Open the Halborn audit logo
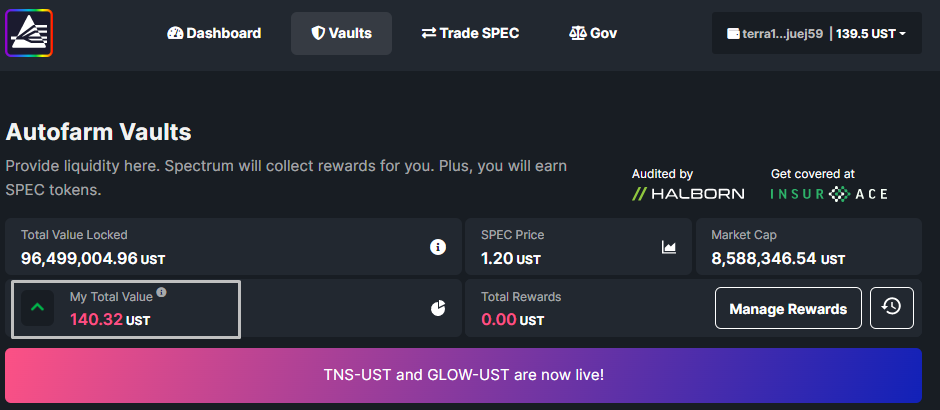Screen dimensions: 940x410 688,194
